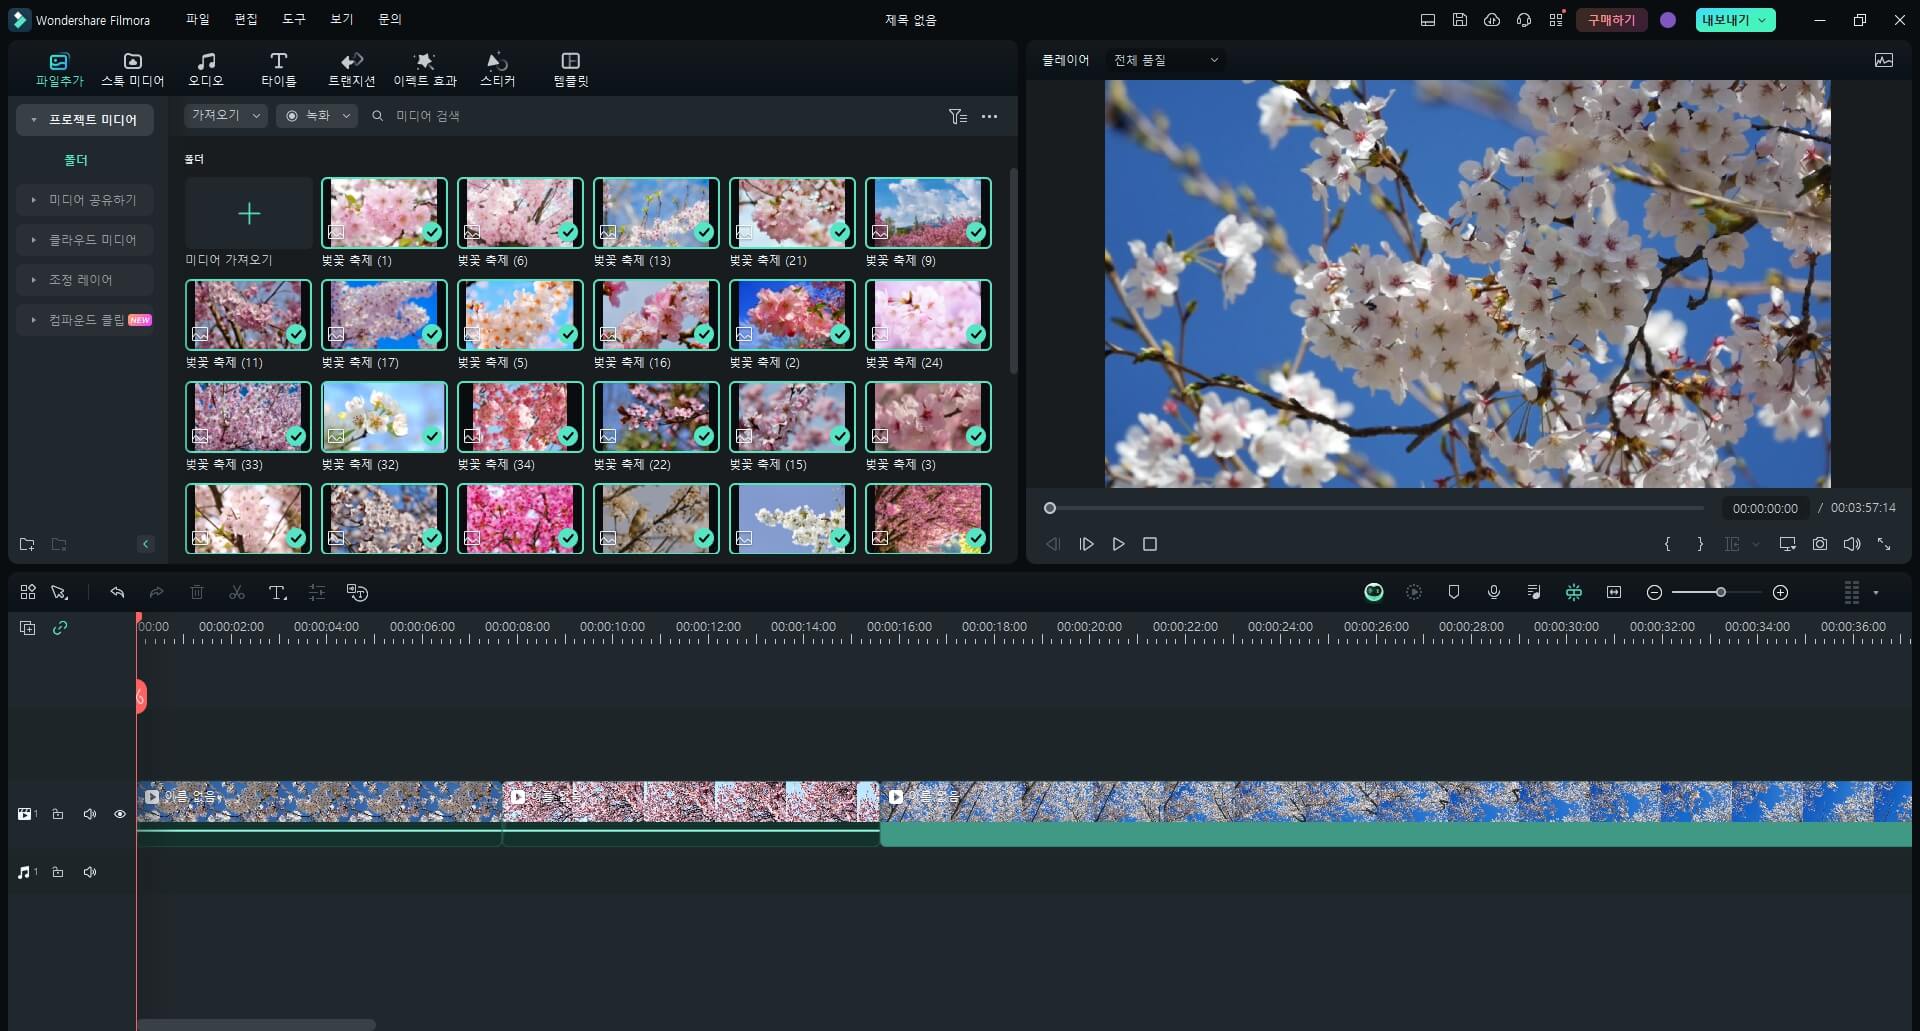
Task: Mute the audio track speaker
Action: (90, 872)
